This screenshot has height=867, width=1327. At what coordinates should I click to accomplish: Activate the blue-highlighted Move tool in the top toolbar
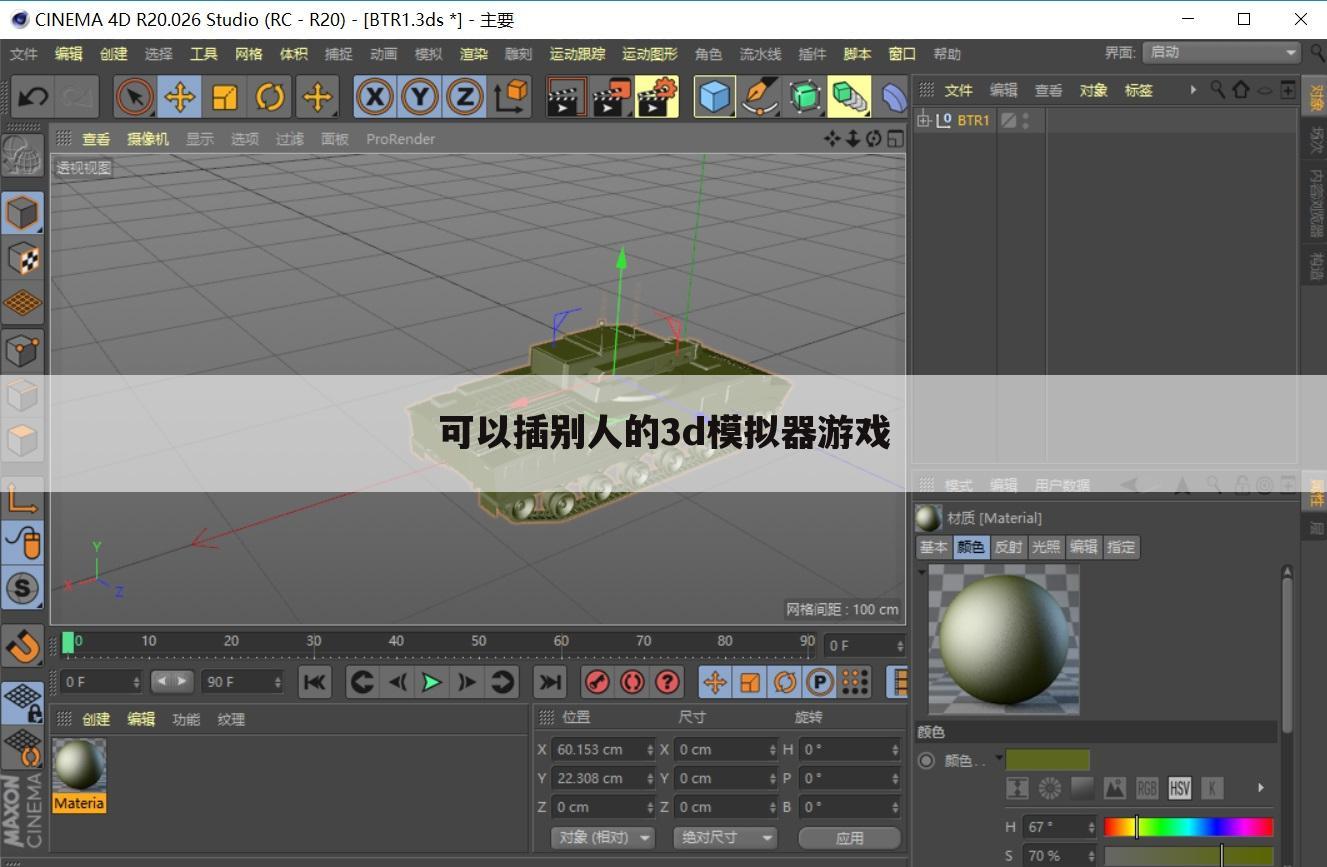coord(179,97)
